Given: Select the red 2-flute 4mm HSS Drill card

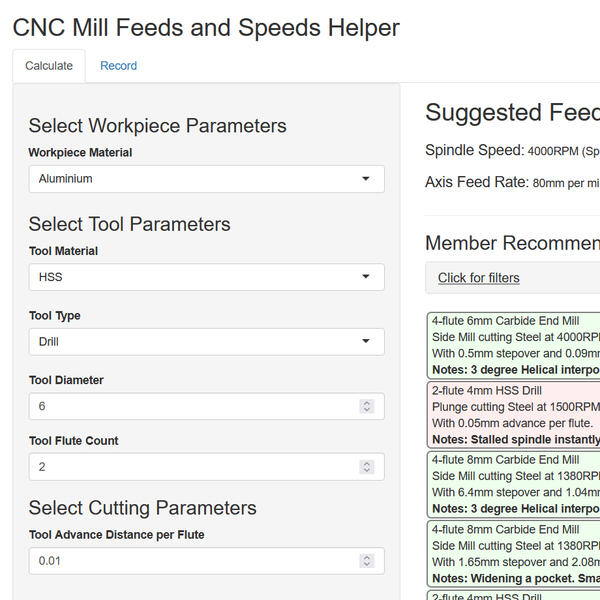Looking at the screenshot, I should coord(514,415).
